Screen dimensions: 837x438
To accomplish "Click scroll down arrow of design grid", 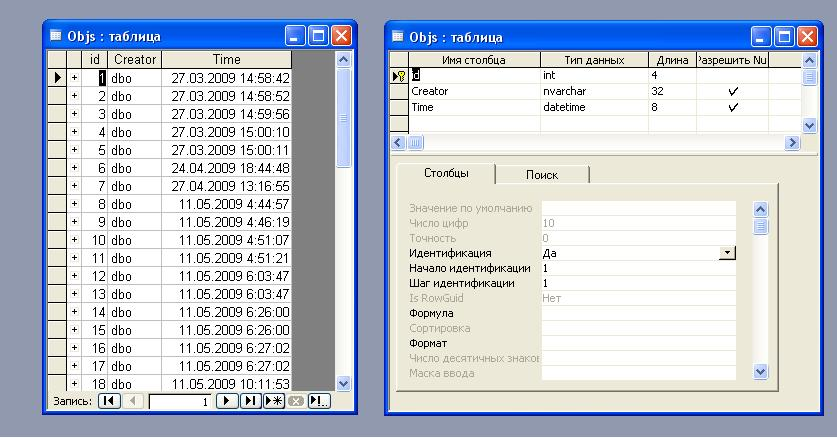I will [809, 125].
